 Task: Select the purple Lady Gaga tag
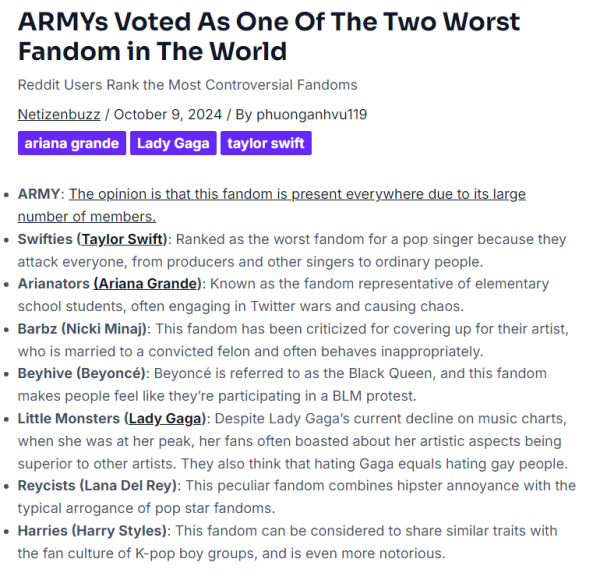pos(173,143)
